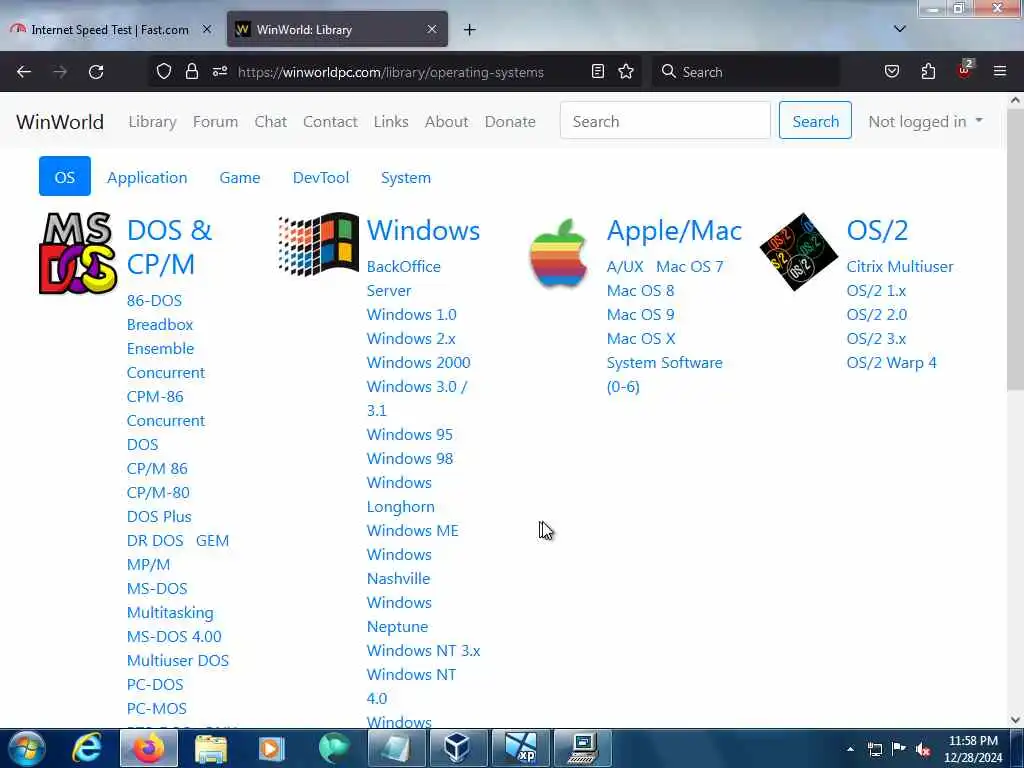
Task: Launch Internet Explorer from taskbar
Action: pyautogui.click(x=86, y=748)
